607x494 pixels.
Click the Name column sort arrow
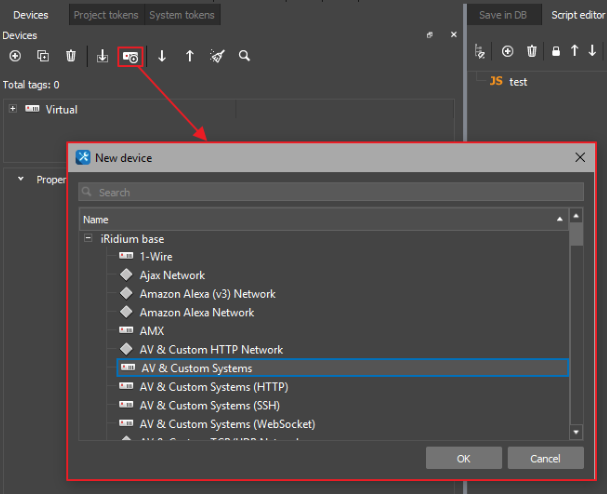click(x=560, y=219)
